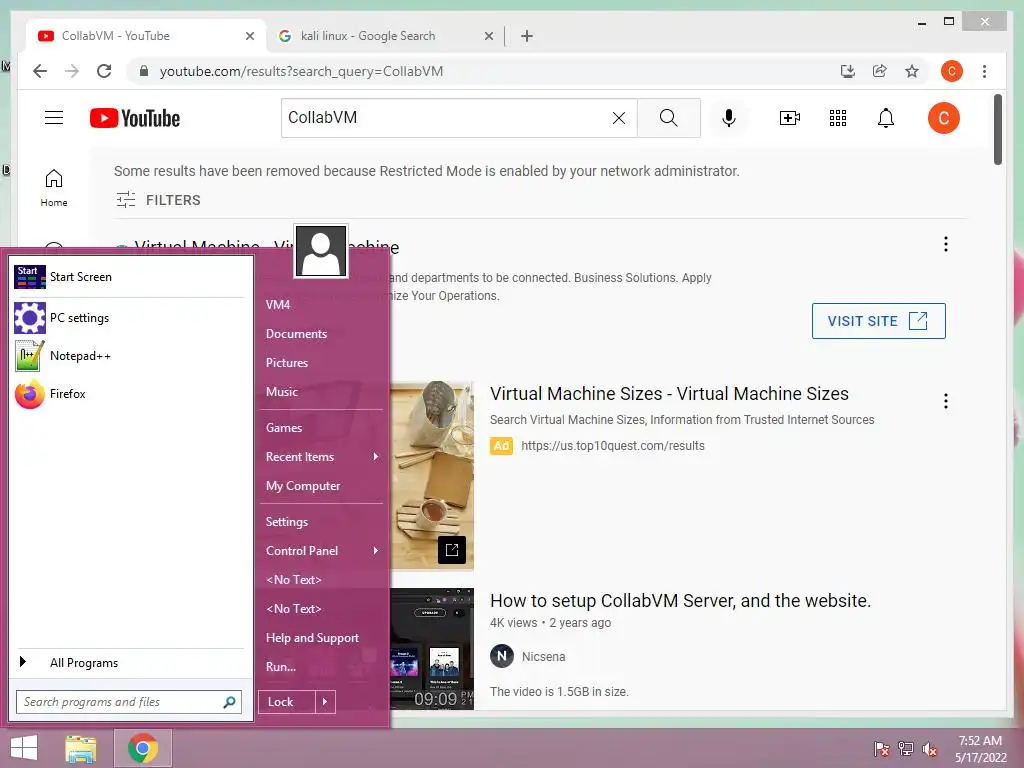The height and width of the screenshot is (768, 1024).
Task: Click the muted volume tray icon
Action: (x=929, y=749)
